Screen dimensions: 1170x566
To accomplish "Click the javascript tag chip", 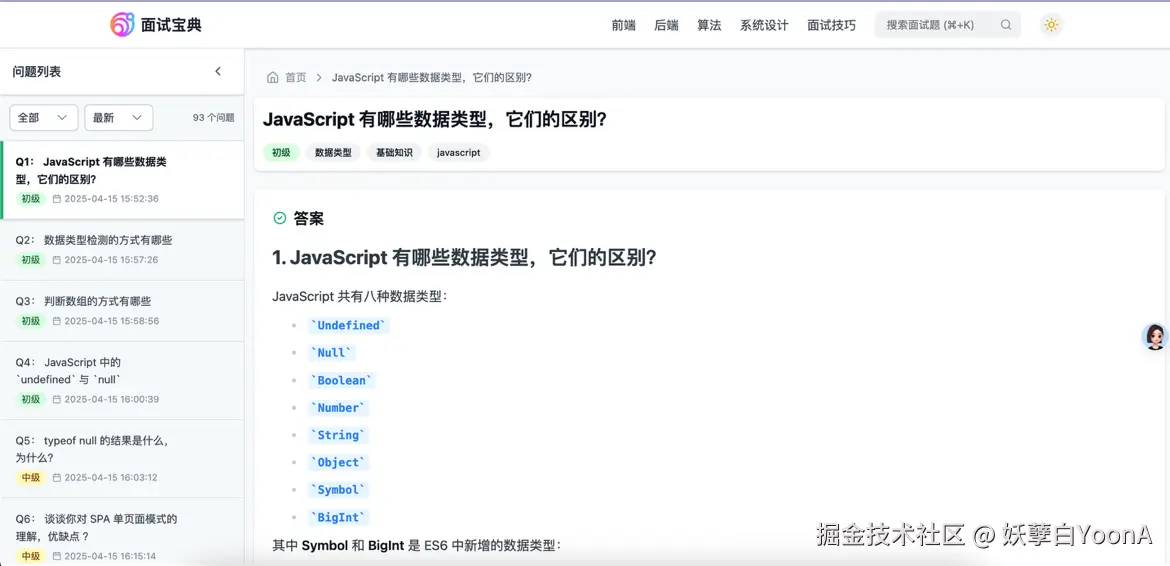I will [x=458, y=153].
